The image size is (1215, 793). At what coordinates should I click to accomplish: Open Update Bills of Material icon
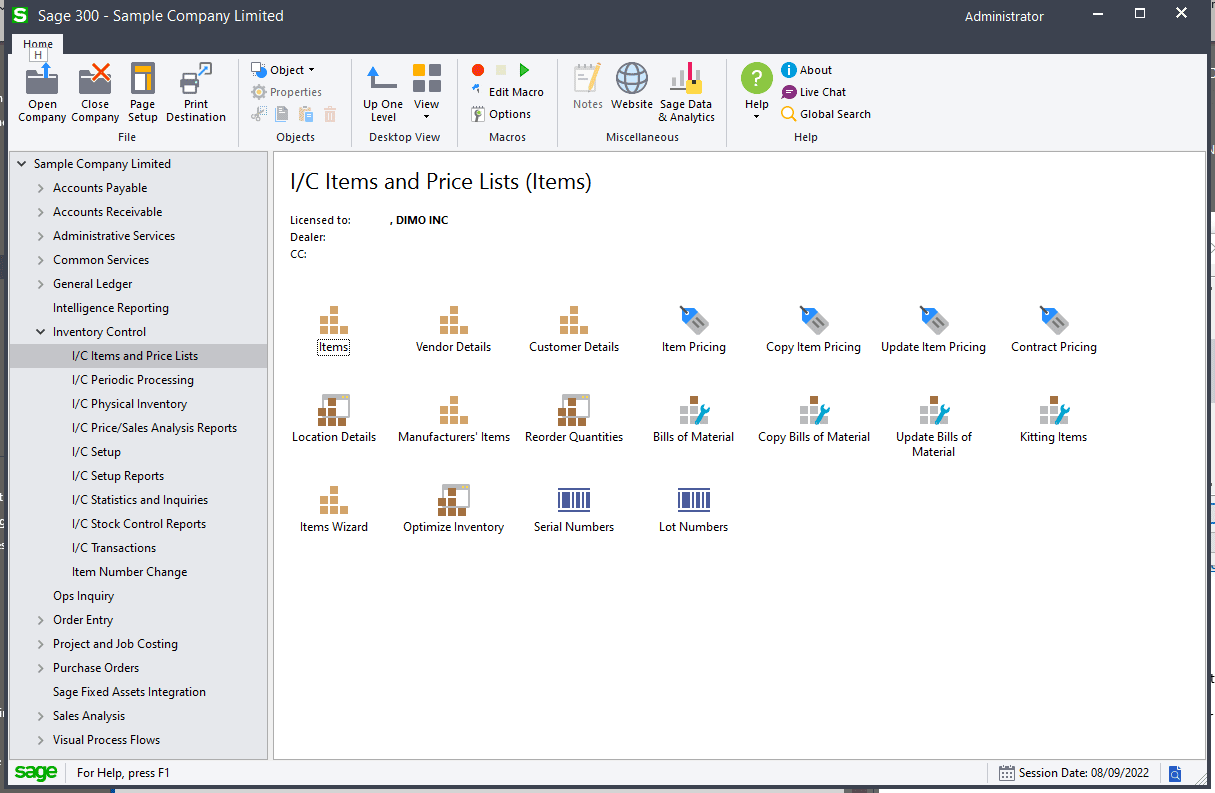tap(934, 411)
